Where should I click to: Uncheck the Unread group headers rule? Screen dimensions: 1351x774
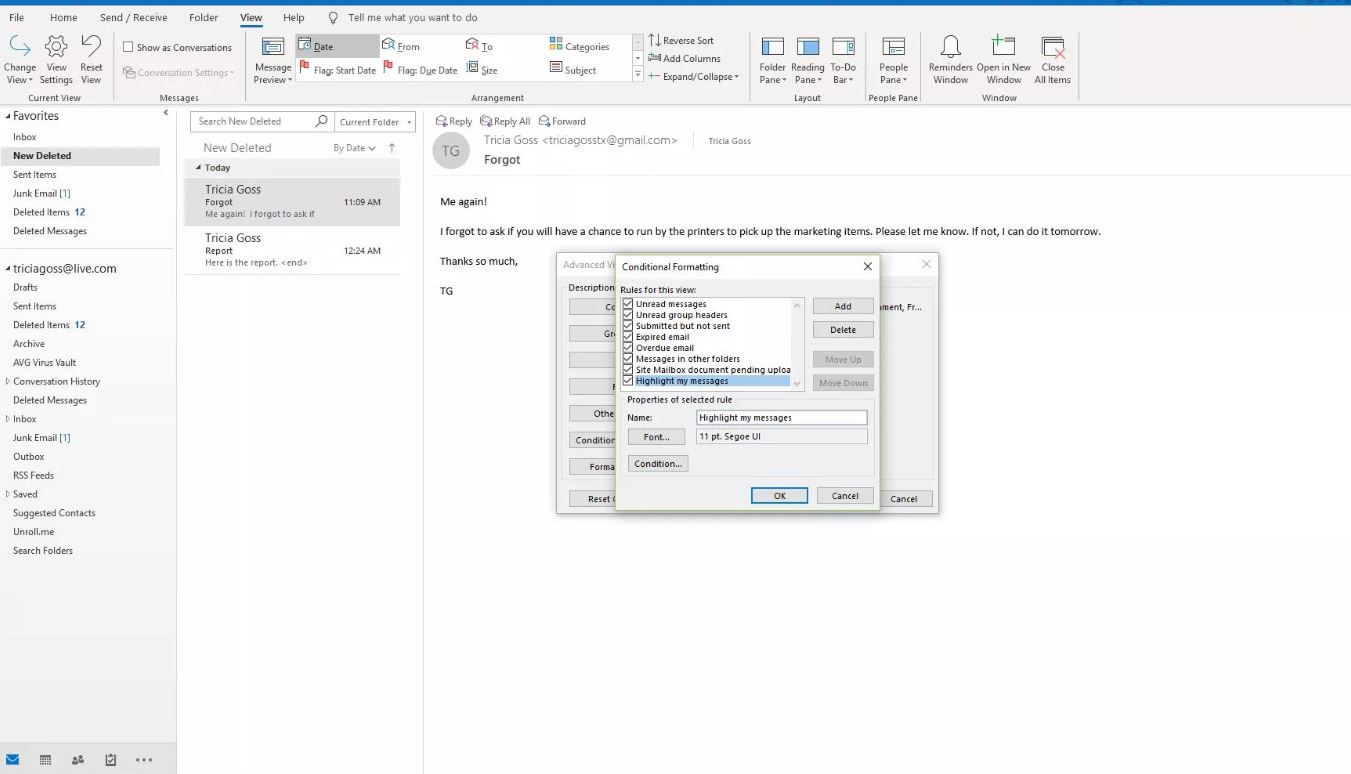click(628, 315)
